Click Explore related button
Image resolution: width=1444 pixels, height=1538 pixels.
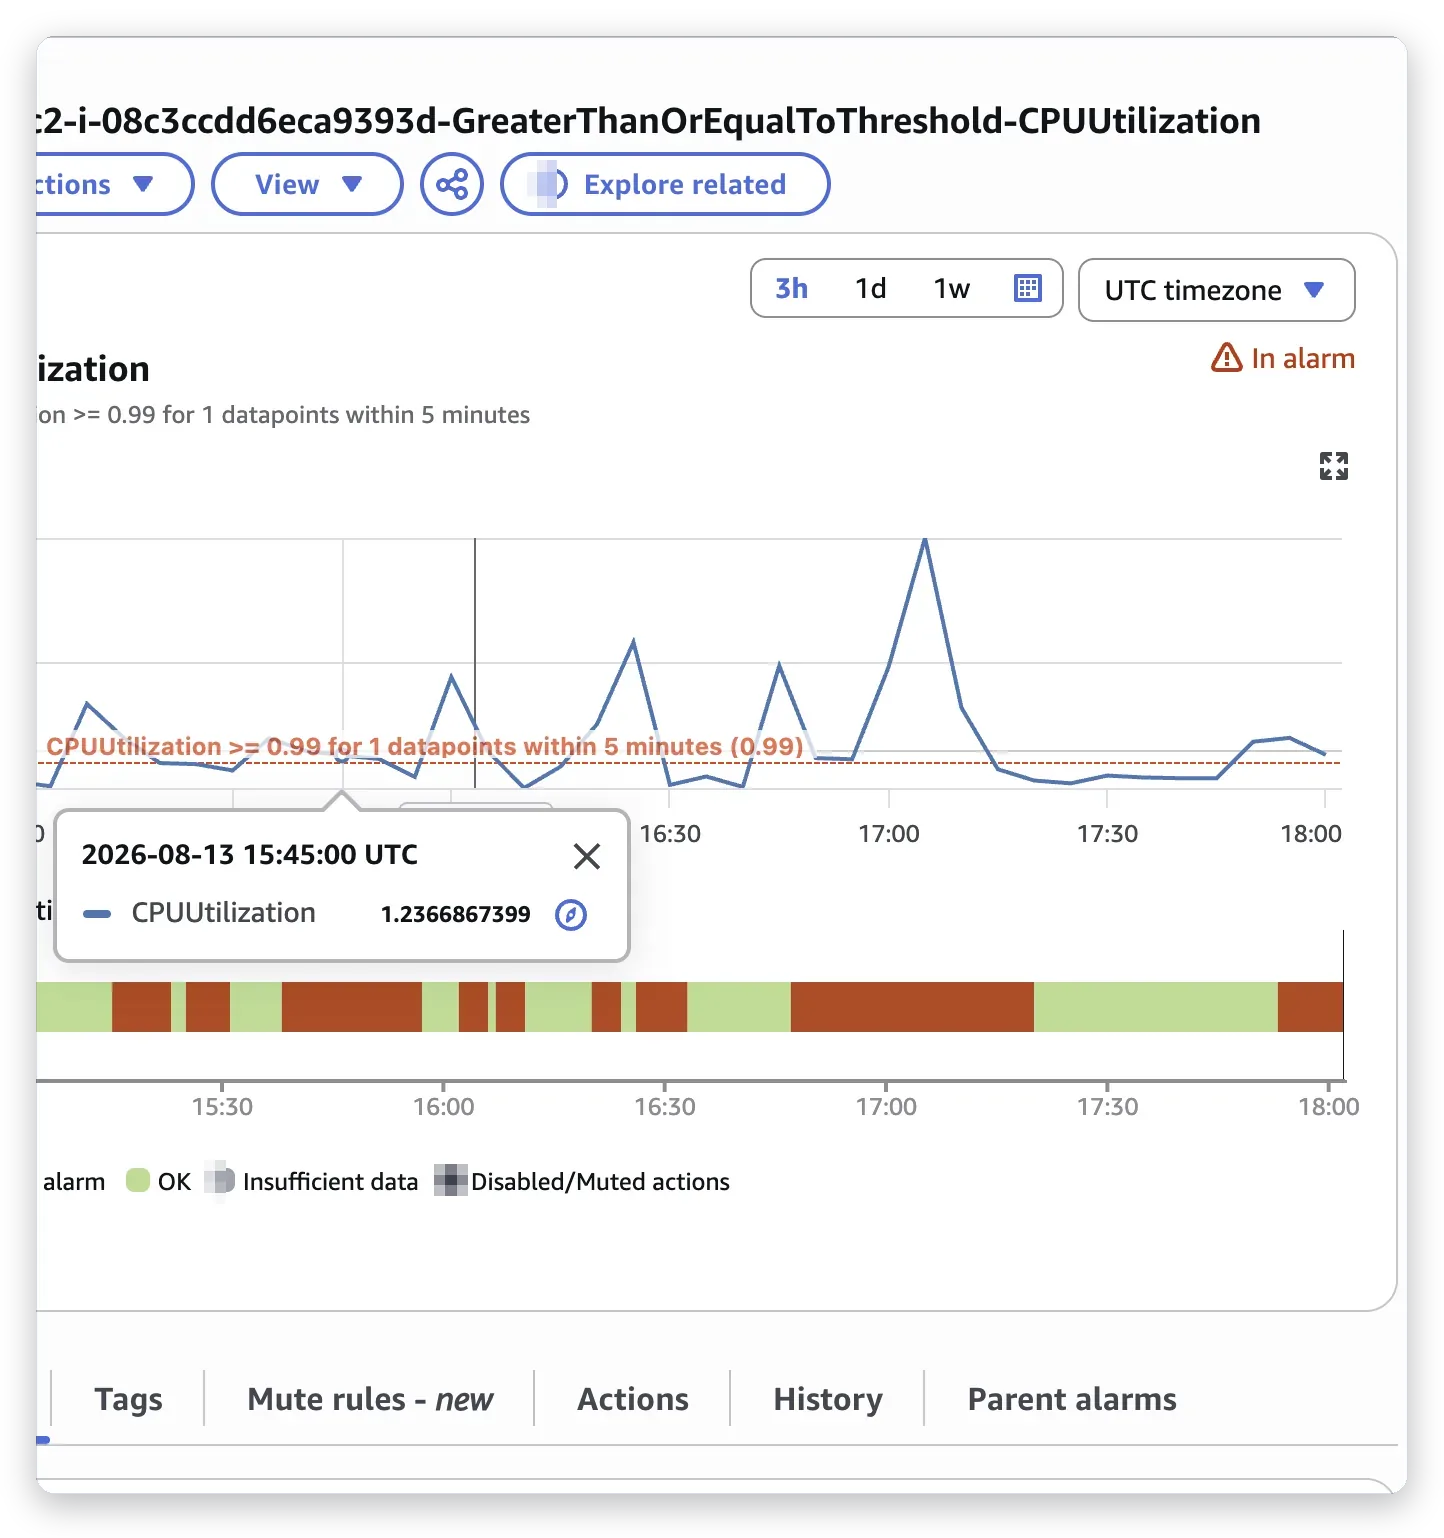click(665, 184)
